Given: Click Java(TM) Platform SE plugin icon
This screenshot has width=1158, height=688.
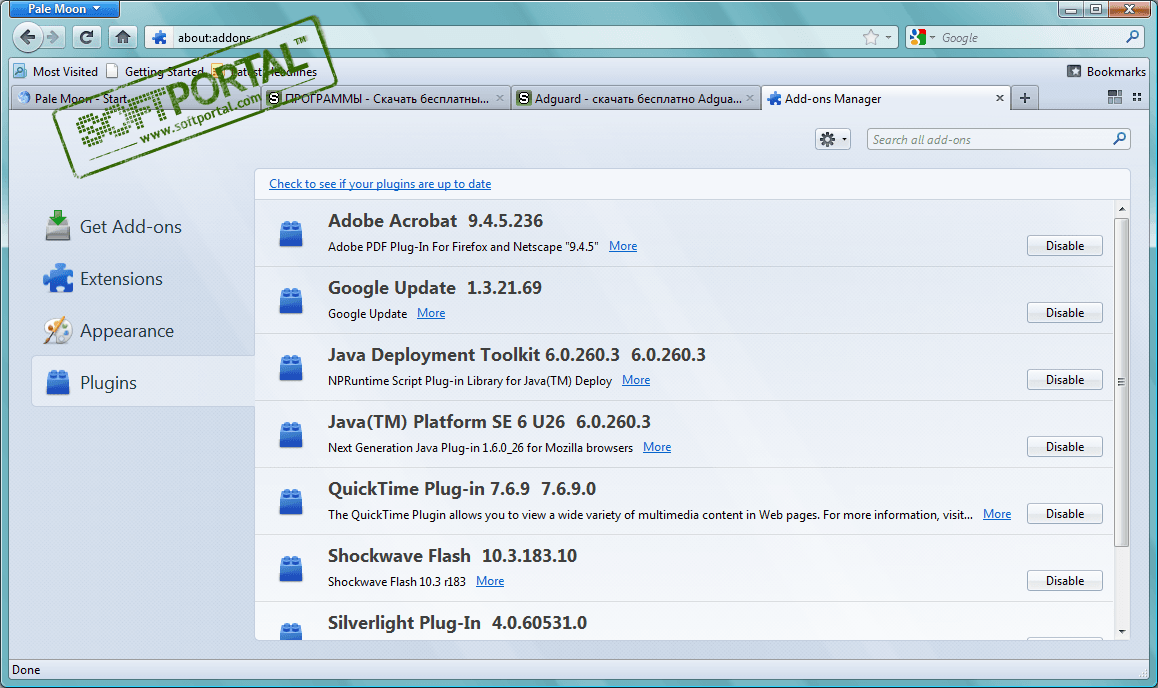Looking at the screenshot, I should click(291, 435).
